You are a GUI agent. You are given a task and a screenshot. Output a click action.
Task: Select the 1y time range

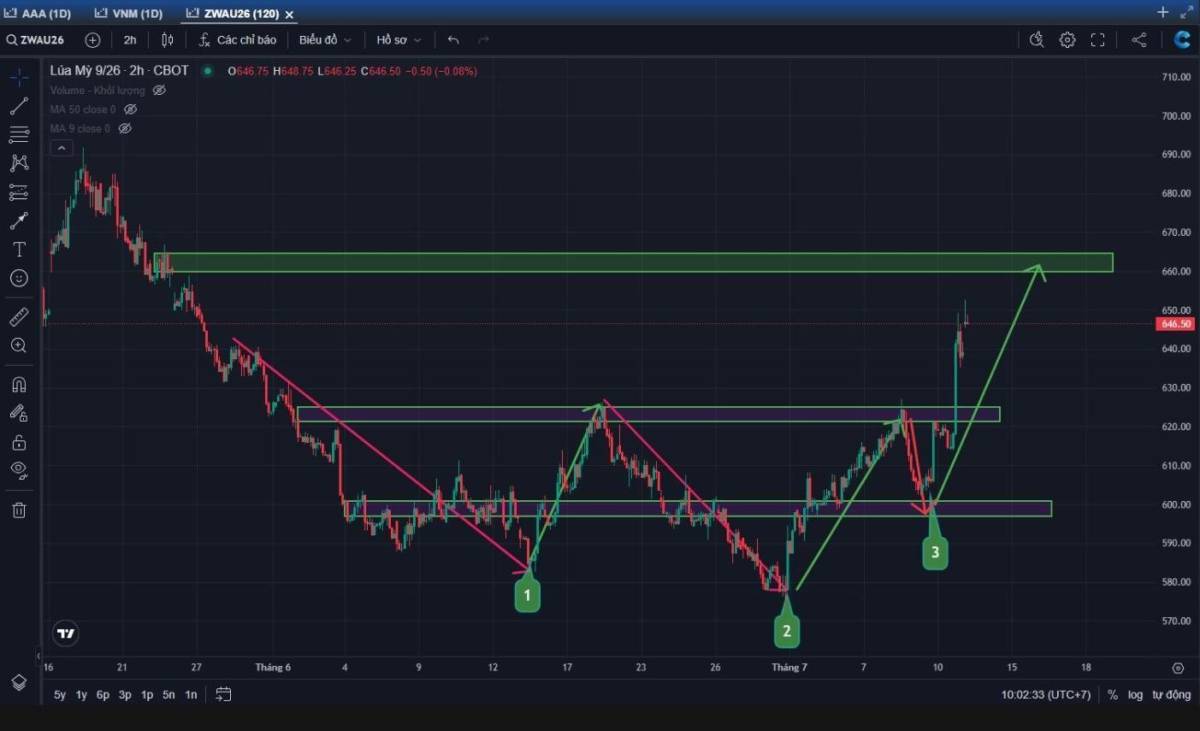coord(81,694)
